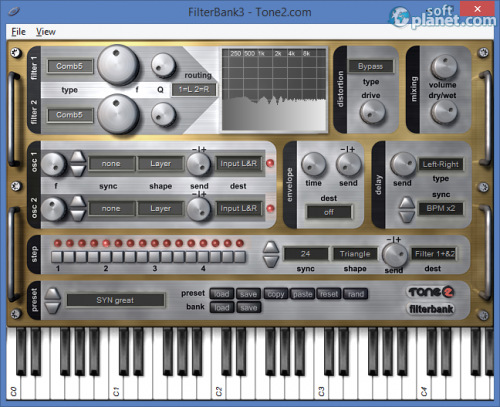The height and width of the screenshot is (407, 500).
Task: Toggle step sequencer button under number 3
Action: click(x=155, y=257)
